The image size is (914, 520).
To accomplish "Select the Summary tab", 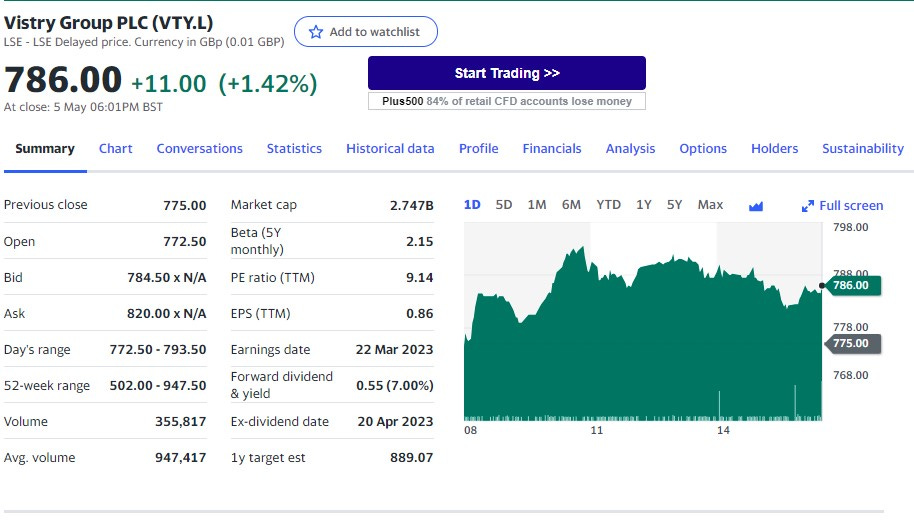I will click(x=45, y=149).
